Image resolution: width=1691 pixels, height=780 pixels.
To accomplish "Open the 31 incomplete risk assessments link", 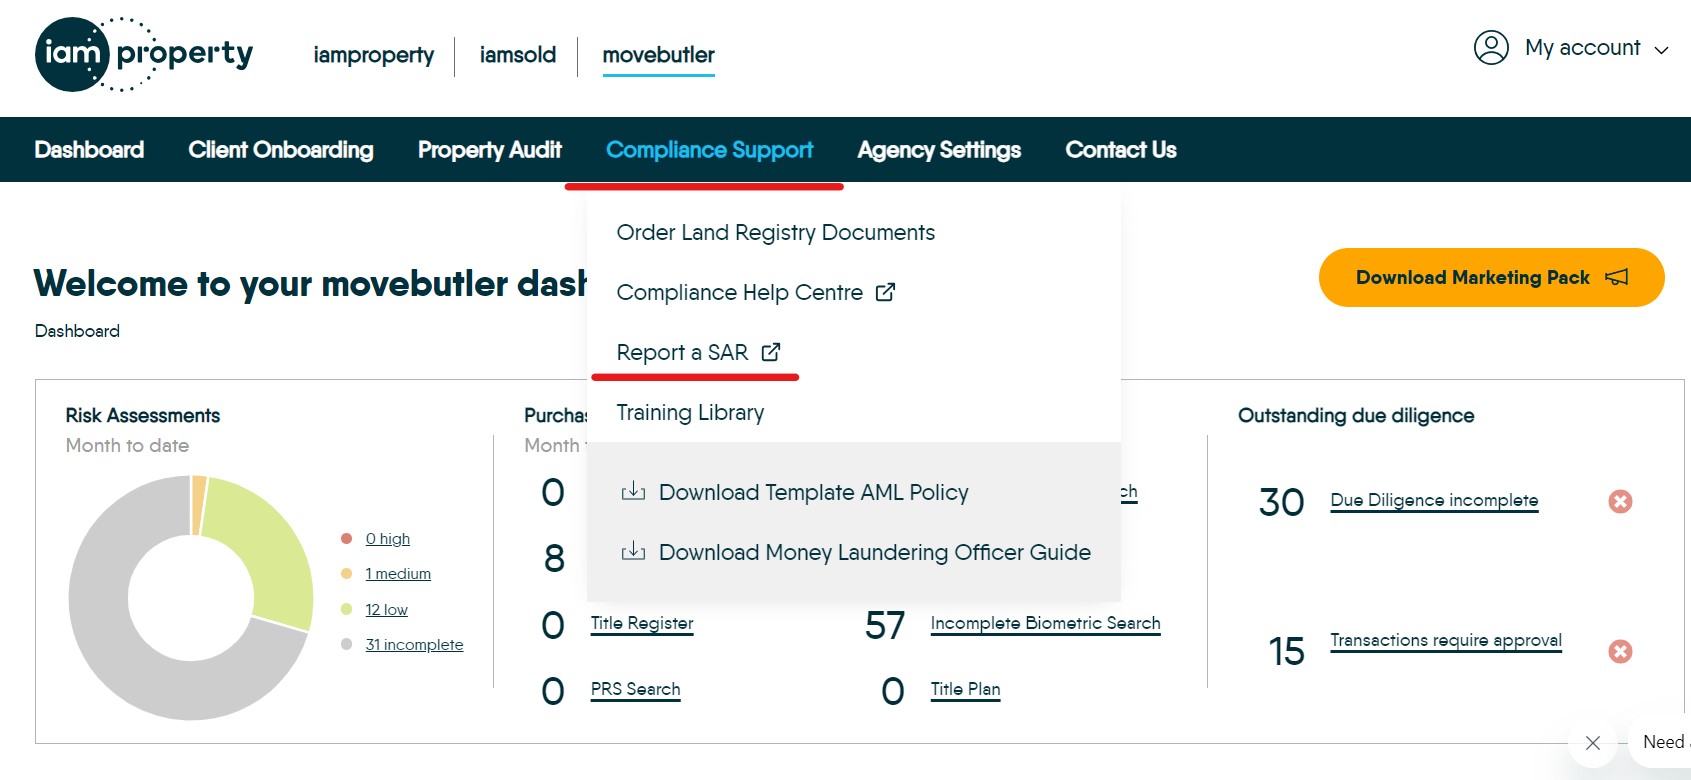I will (414, 645).
